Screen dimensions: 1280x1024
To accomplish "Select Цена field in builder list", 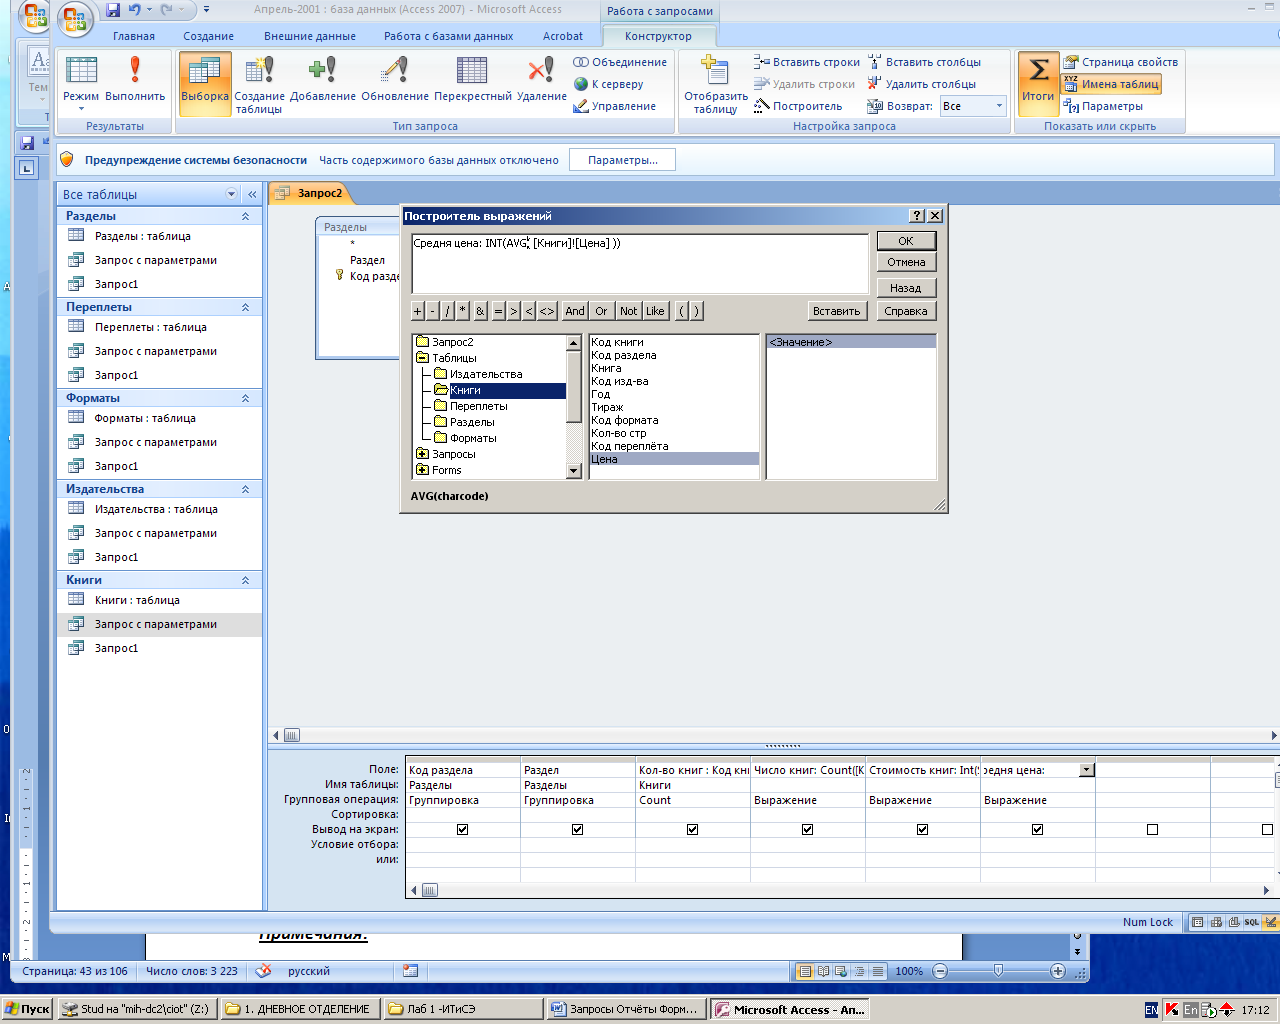I will pyautogui.click(x=674, y=459).
